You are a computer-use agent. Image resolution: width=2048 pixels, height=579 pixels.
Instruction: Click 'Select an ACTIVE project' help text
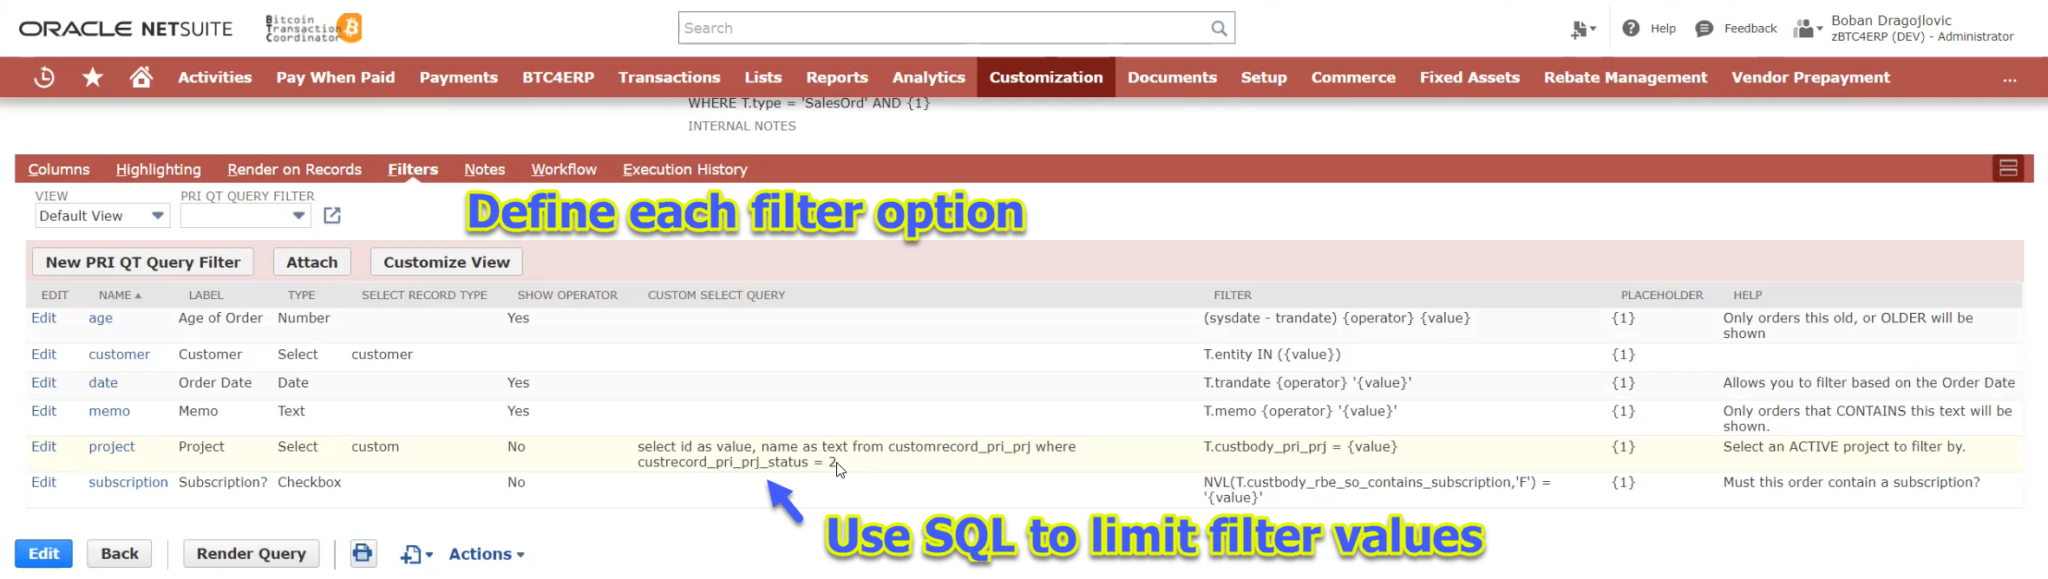click(1844, 446)
